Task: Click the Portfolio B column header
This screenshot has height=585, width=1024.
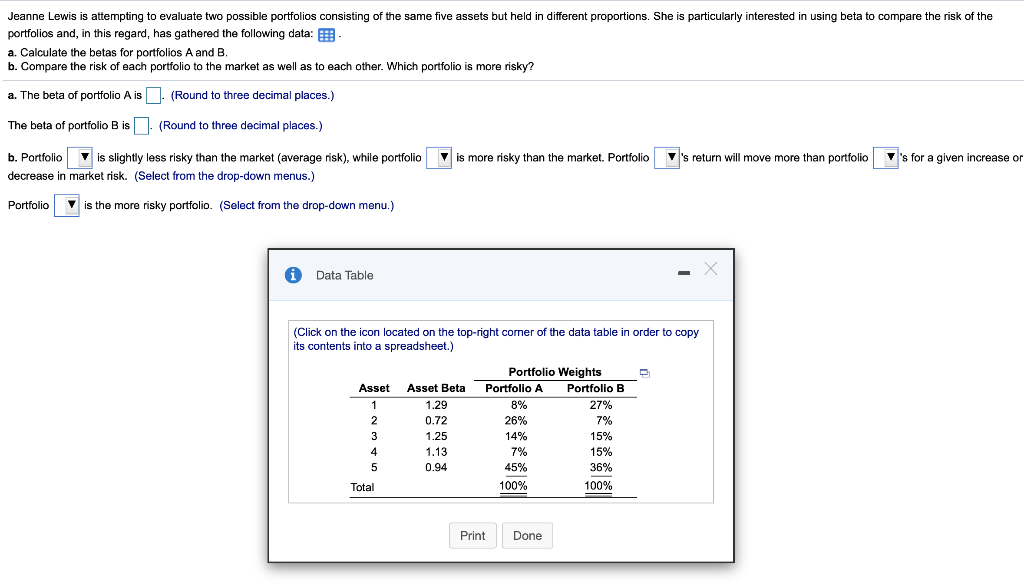Action: click(x=598, y=388)
